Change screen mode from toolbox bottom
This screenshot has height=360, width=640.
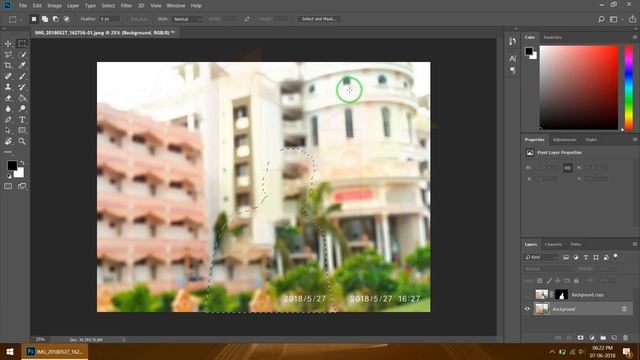(22, 186)
